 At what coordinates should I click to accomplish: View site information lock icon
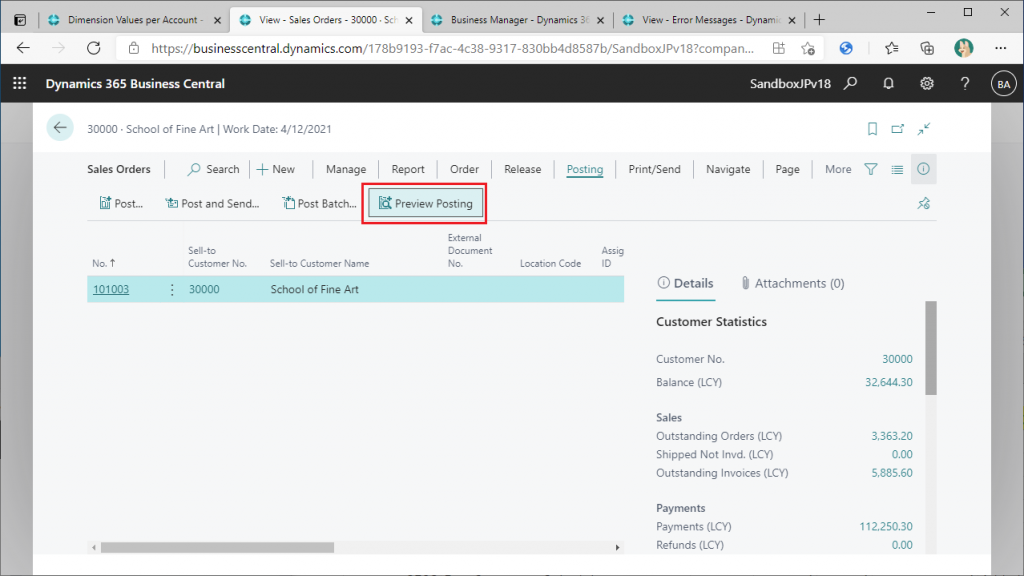[x=133, y=48]
